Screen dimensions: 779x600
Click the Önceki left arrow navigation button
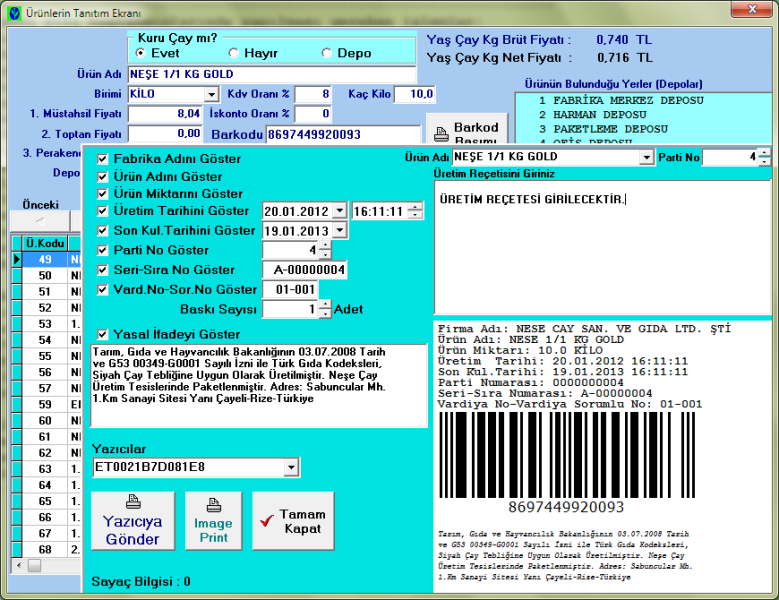tap(40, 221)
